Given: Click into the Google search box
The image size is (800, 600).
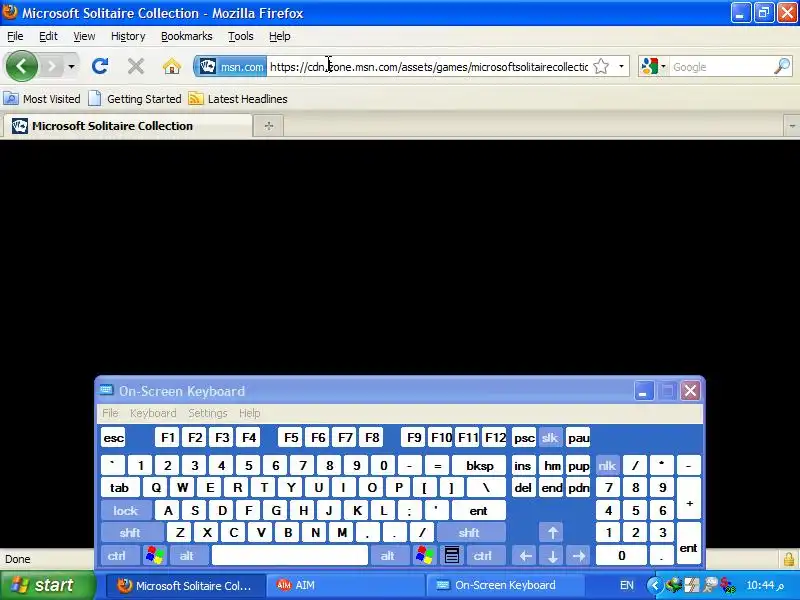Looking at the screenshot, I should [721, 67].
